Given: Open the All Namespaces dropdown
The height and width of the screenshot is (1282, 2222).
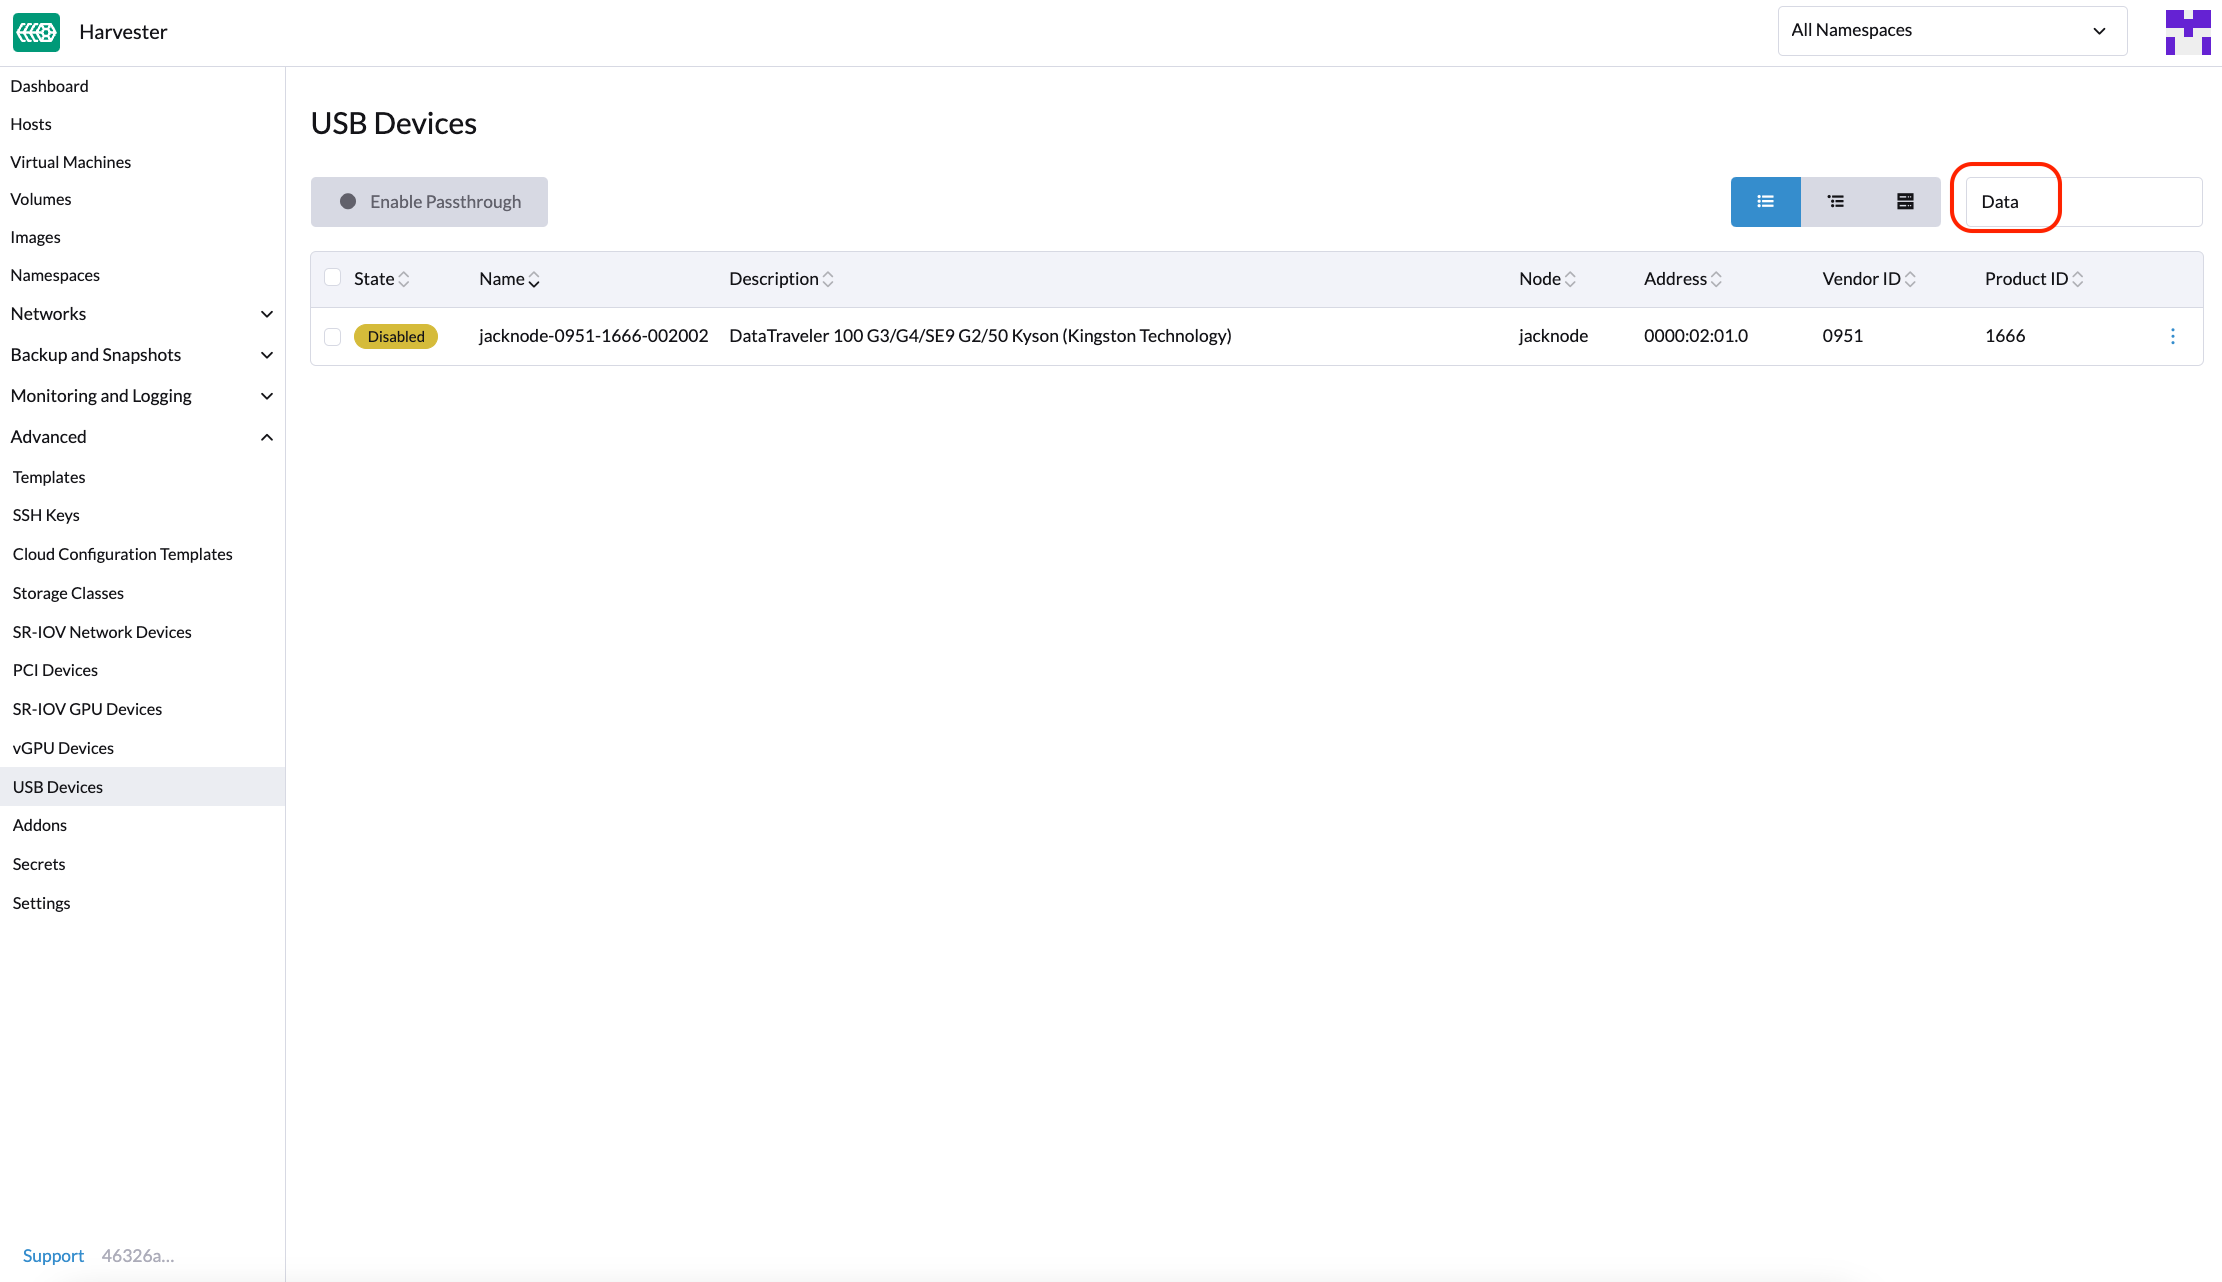Looking at the screenshot, I should pos(1951,31).
